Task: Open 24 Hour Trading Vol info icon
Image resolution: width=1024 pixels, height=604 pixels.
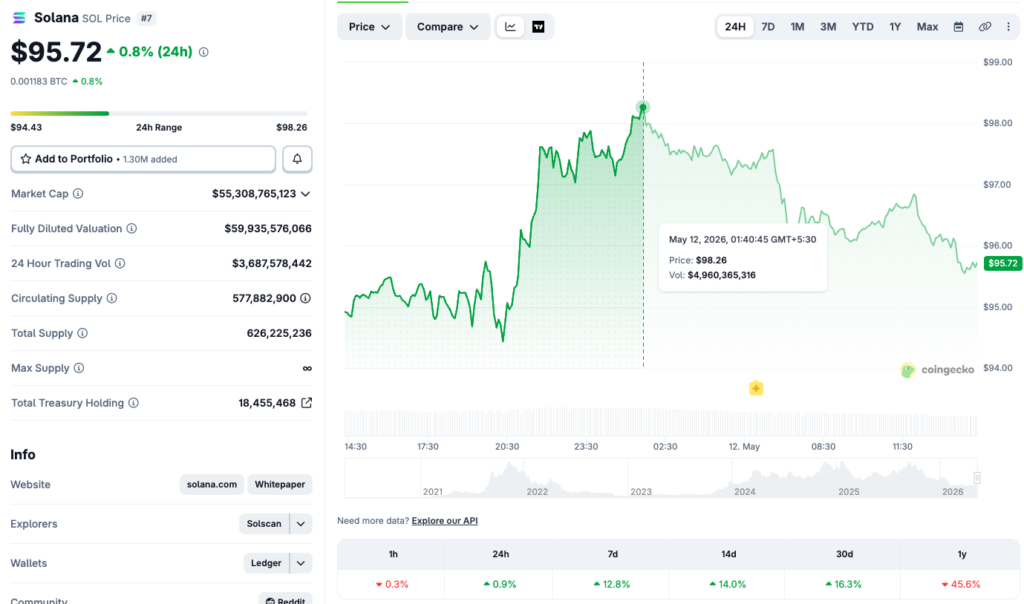Action: pyautogui.click(x=120, y=263)
